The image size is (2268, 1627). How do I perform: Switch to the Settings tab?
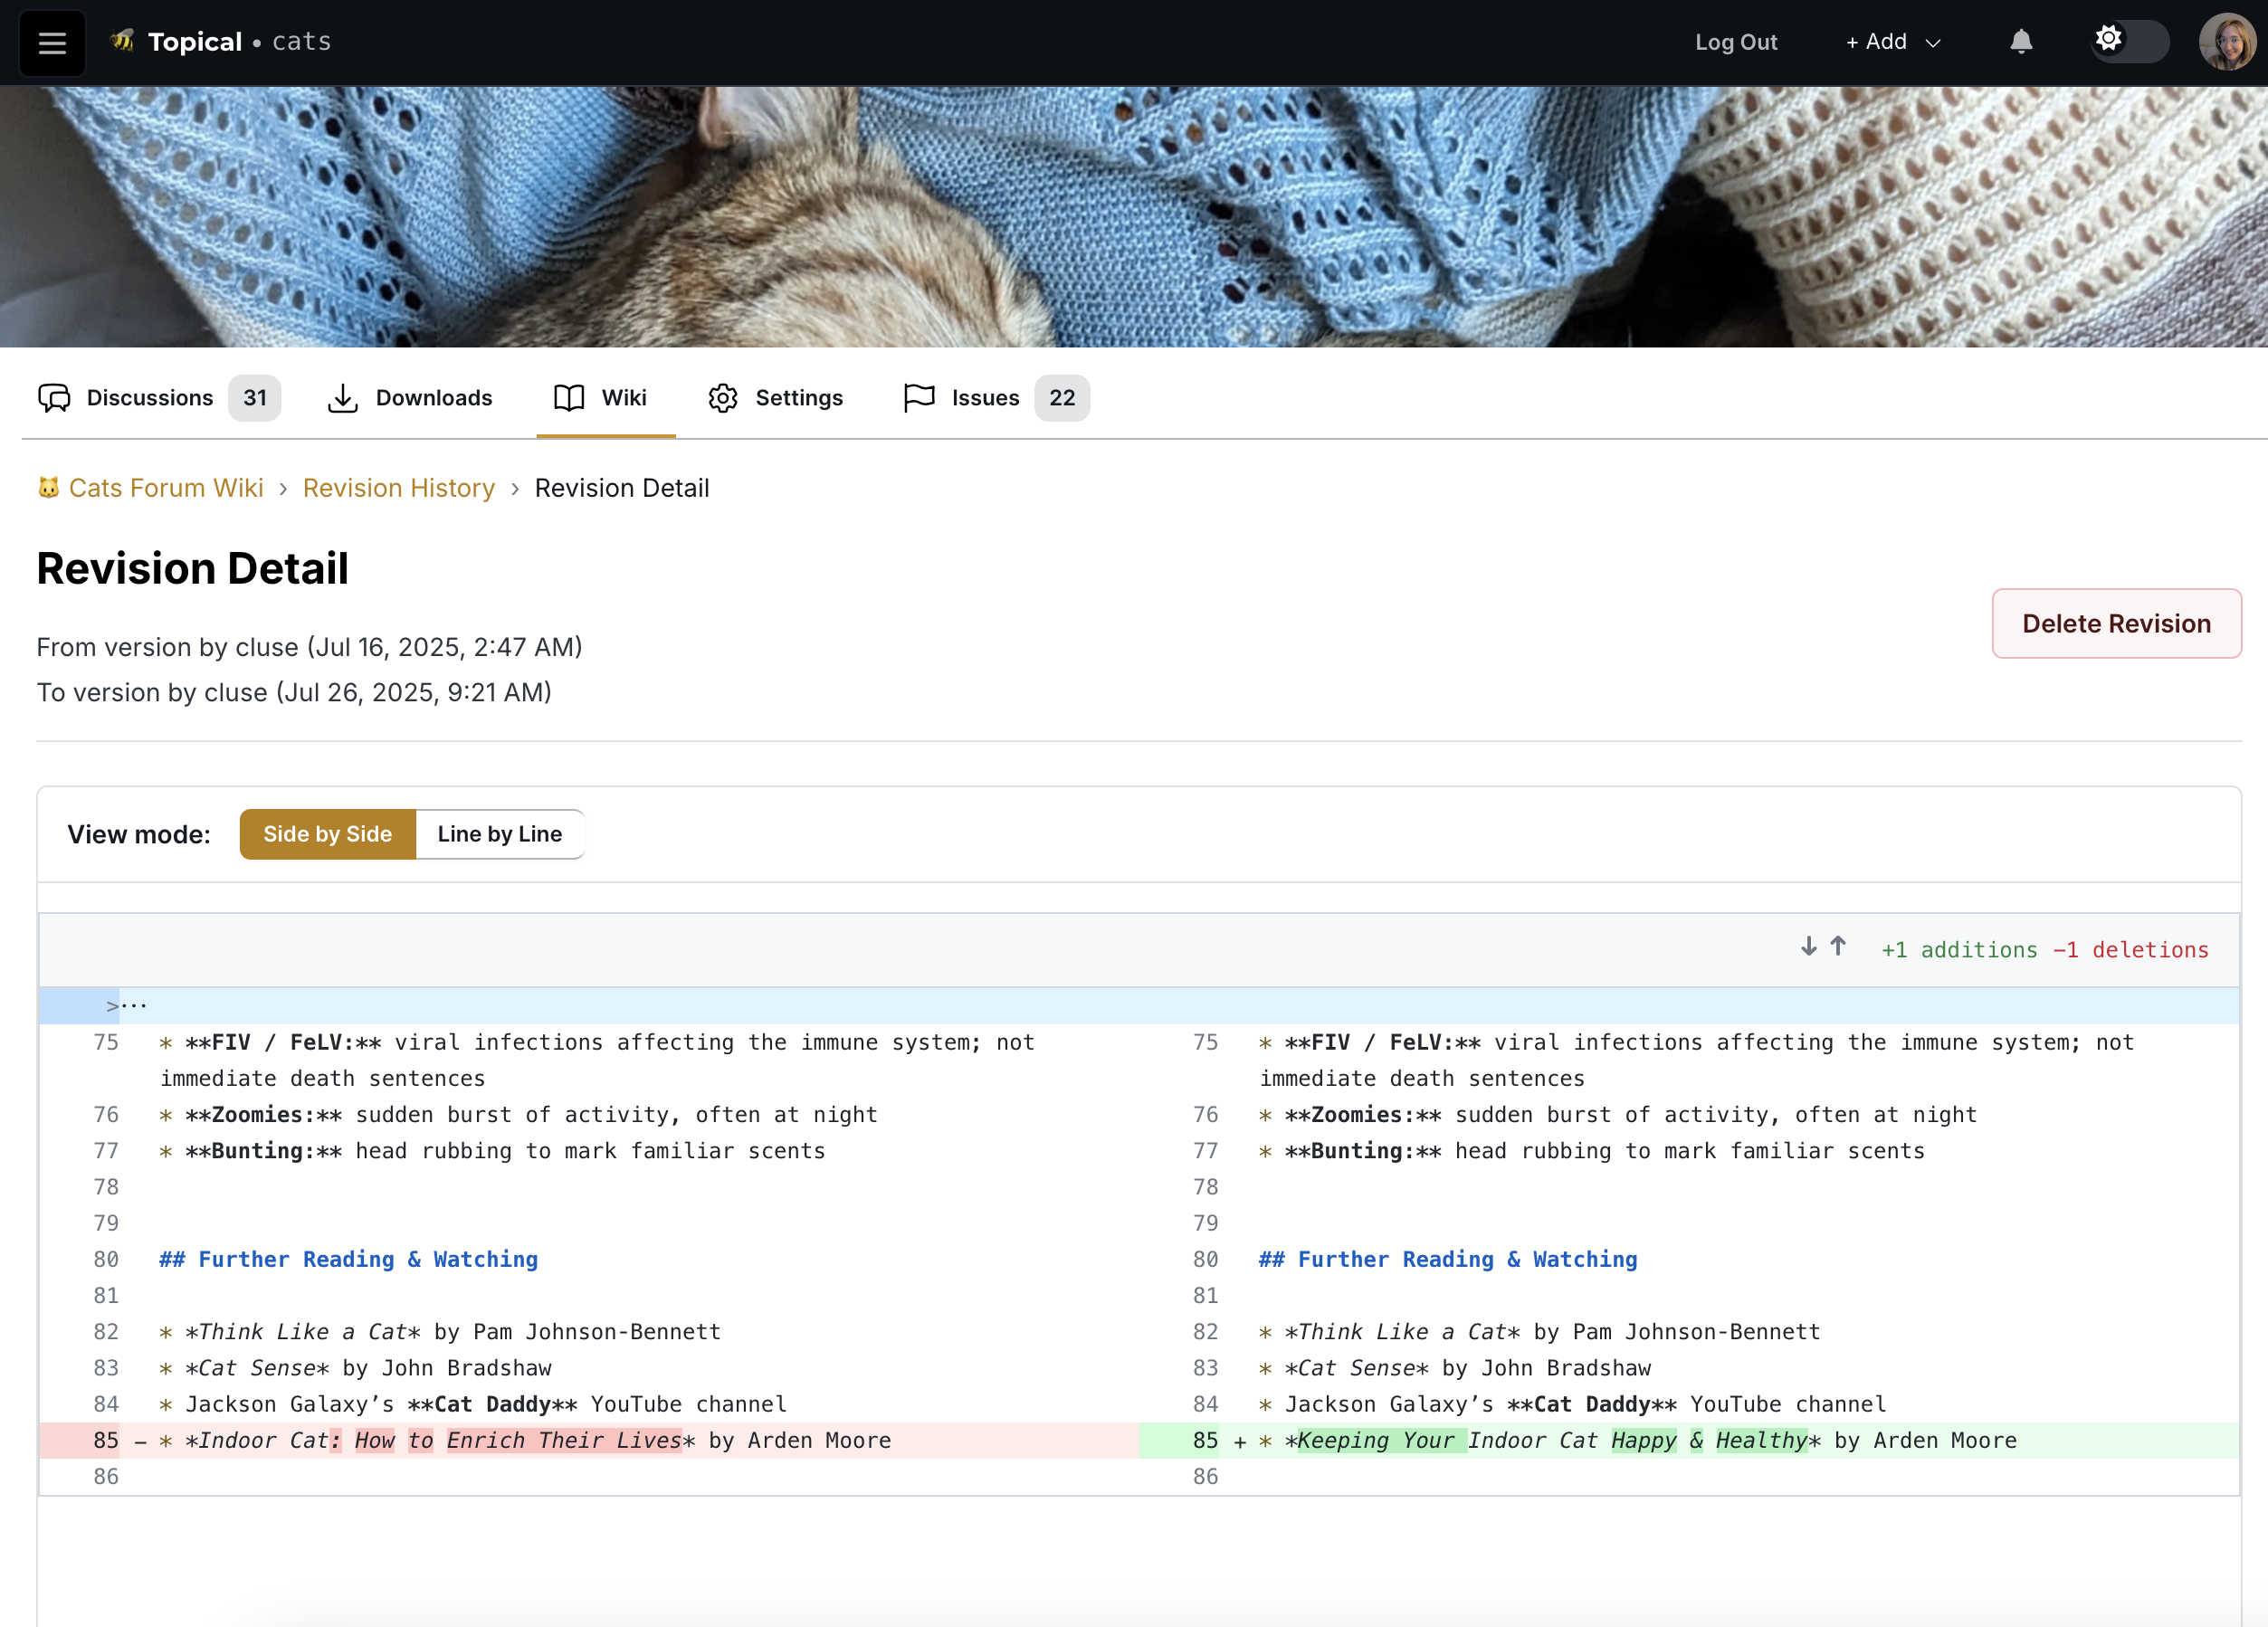775,398
